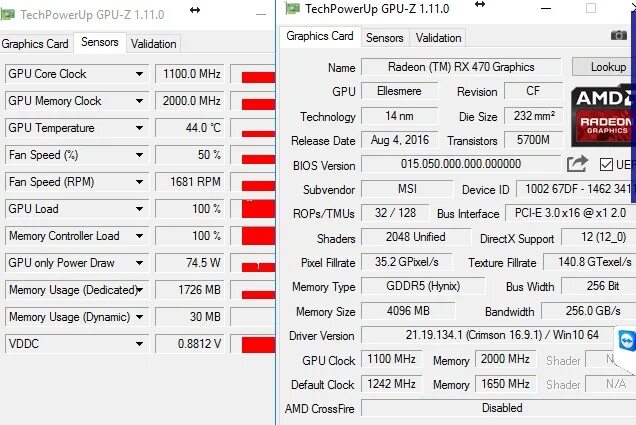Open Validation tab in right window
Screen dimensions: 636x425
[438, 38]
